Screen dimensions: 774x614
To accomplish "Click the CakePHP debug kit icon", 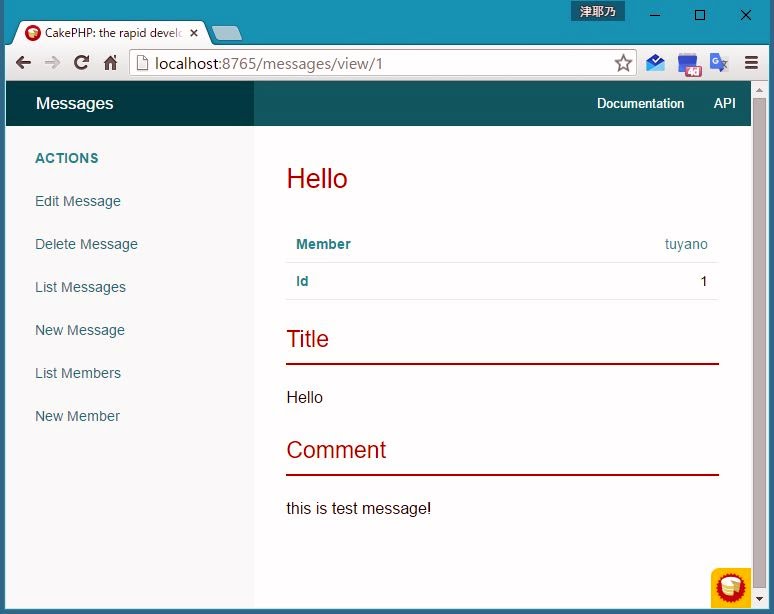I will point(731,587).
